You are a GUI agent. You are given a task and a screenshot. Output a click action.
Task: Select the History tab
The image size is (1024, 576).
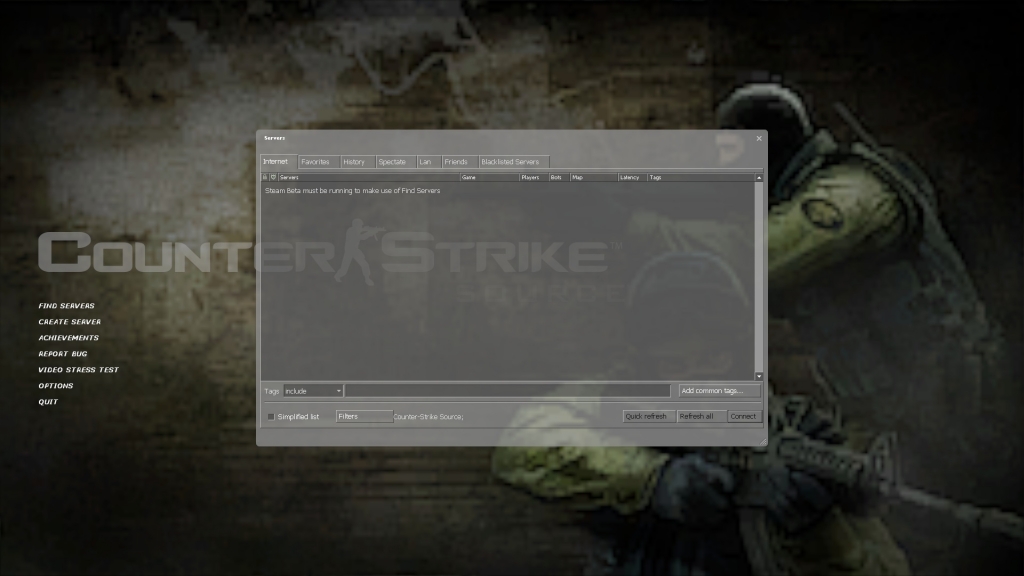[x=354, y=161]
